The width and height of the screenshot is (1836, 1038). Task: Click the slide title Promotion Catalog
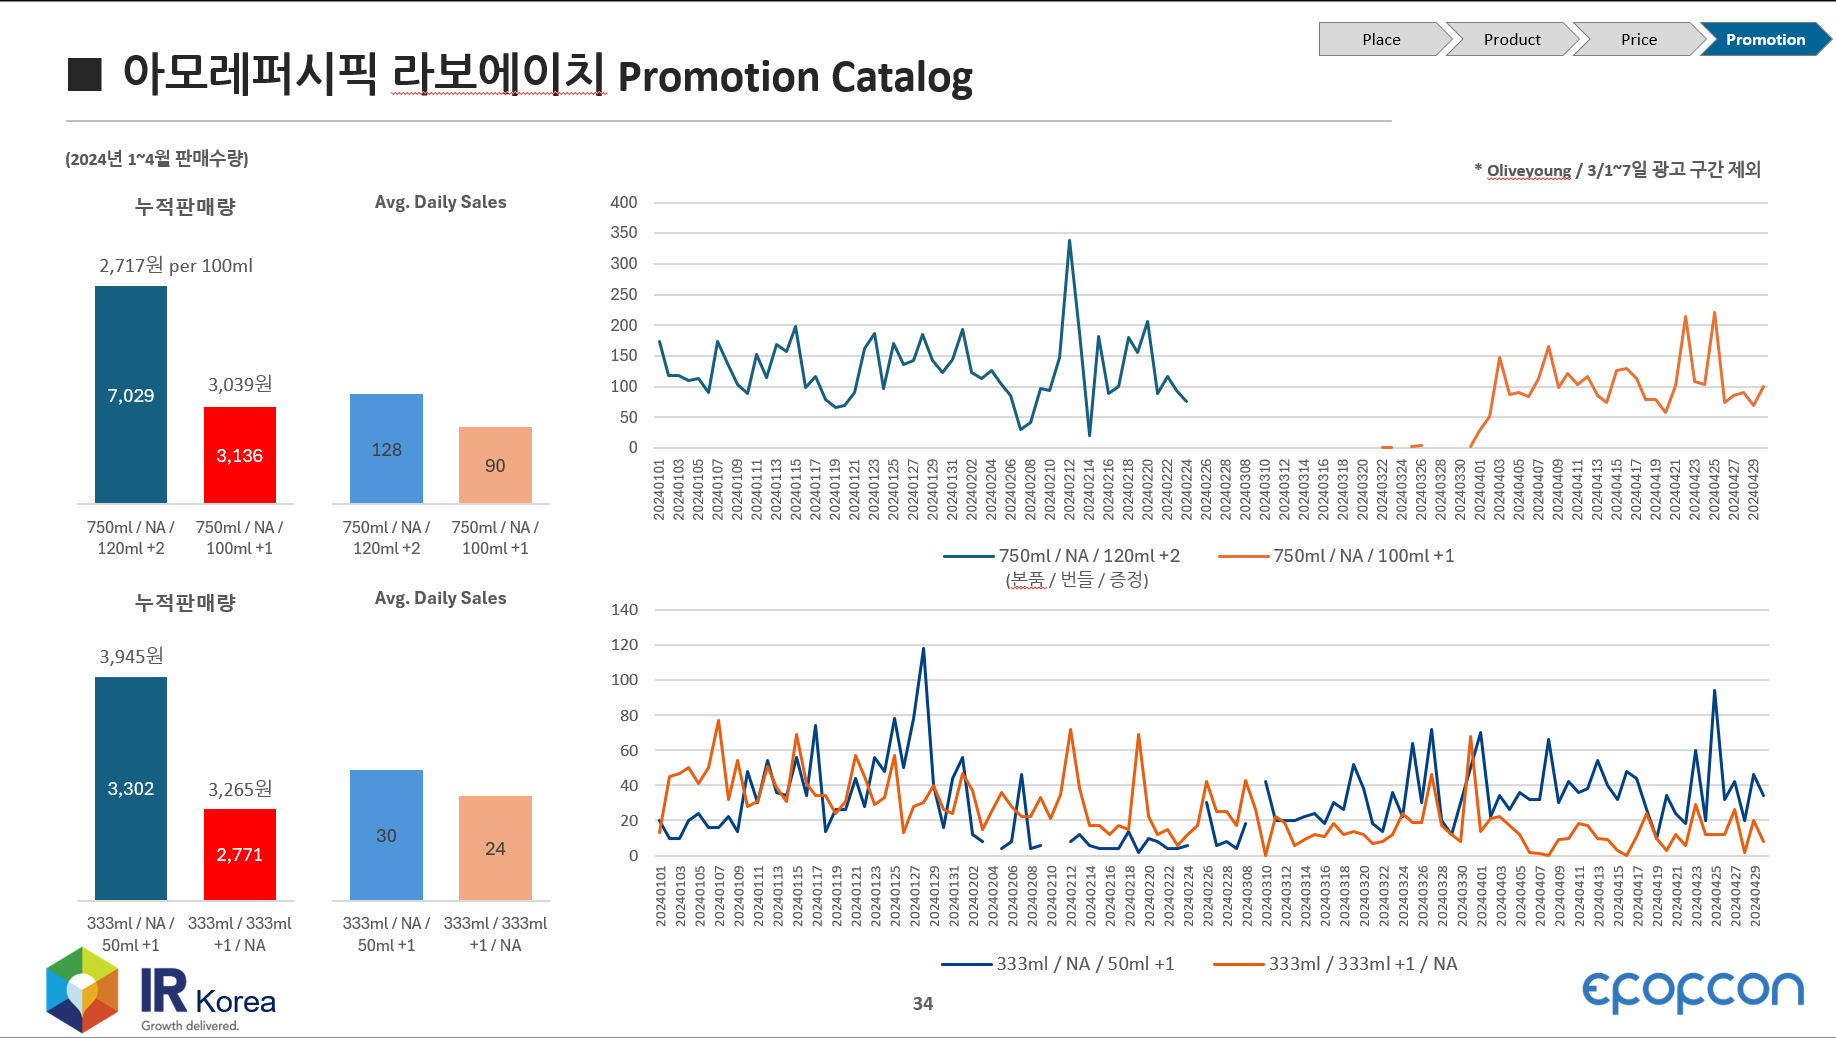pyautogui.click(x=547, y=75)
